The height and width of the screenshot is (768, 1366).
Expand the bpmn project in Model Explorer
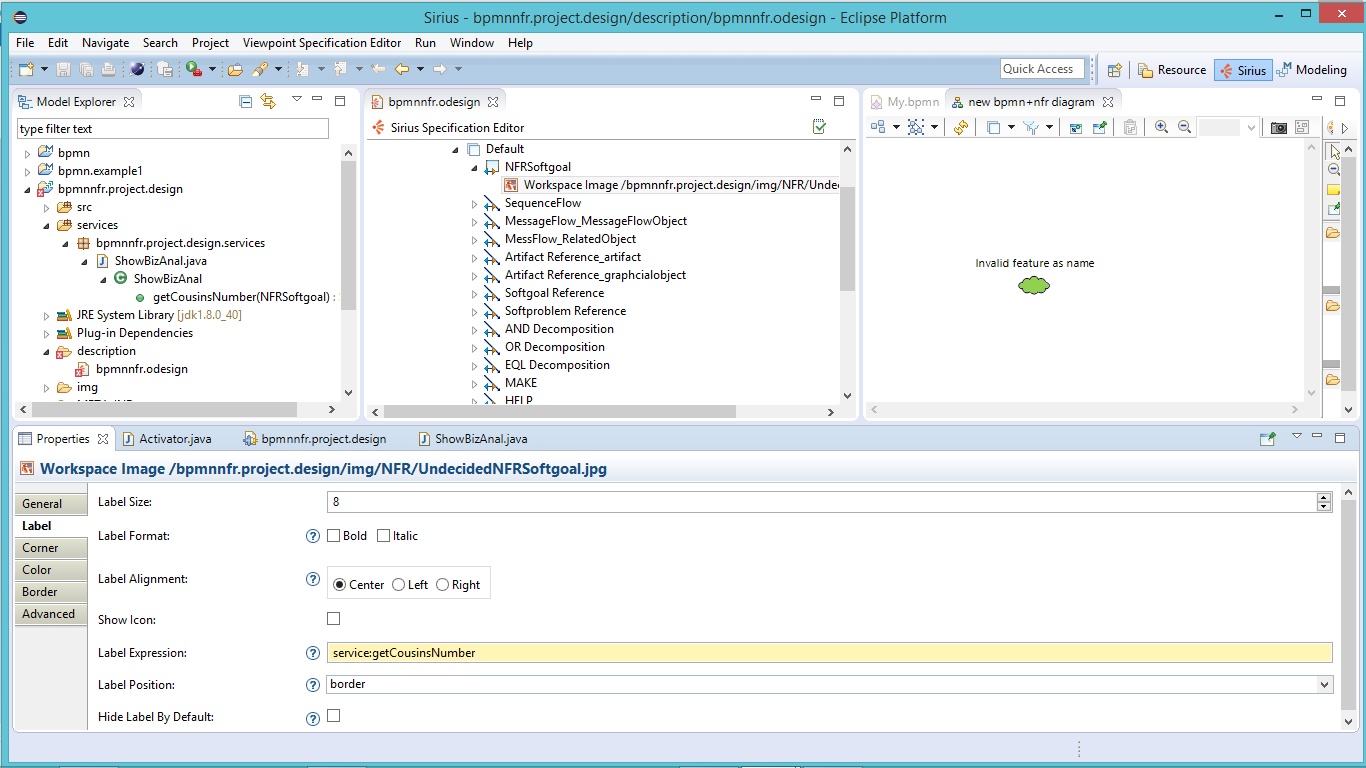tap(28, 154)
